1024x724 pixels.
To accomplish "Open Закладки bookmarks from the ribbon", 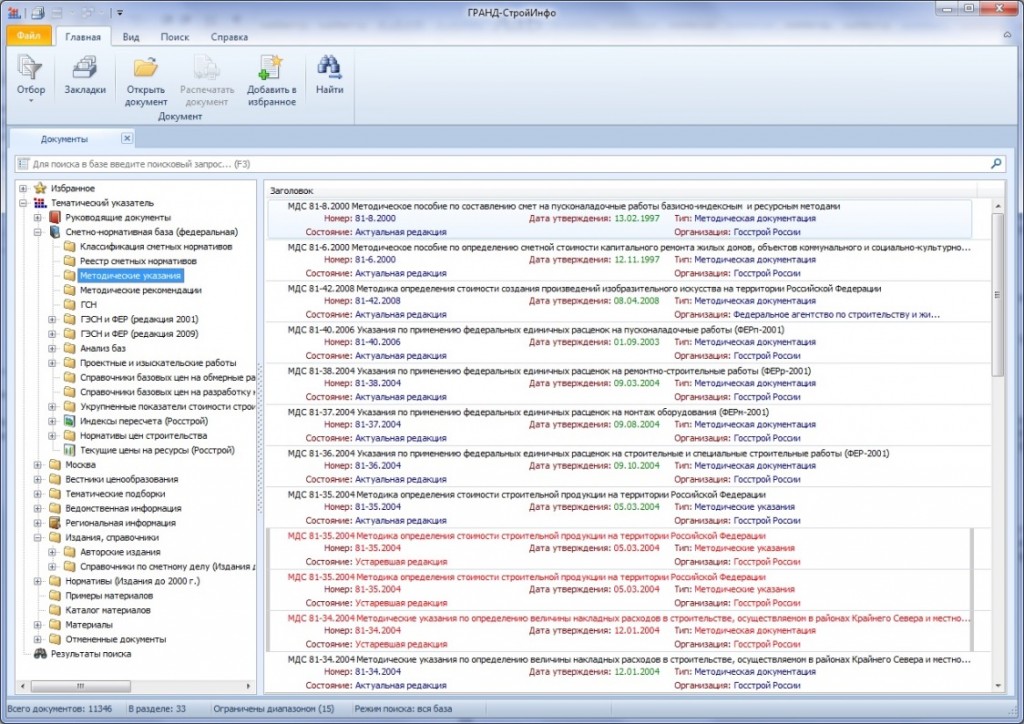I will [x=85, y=75].
